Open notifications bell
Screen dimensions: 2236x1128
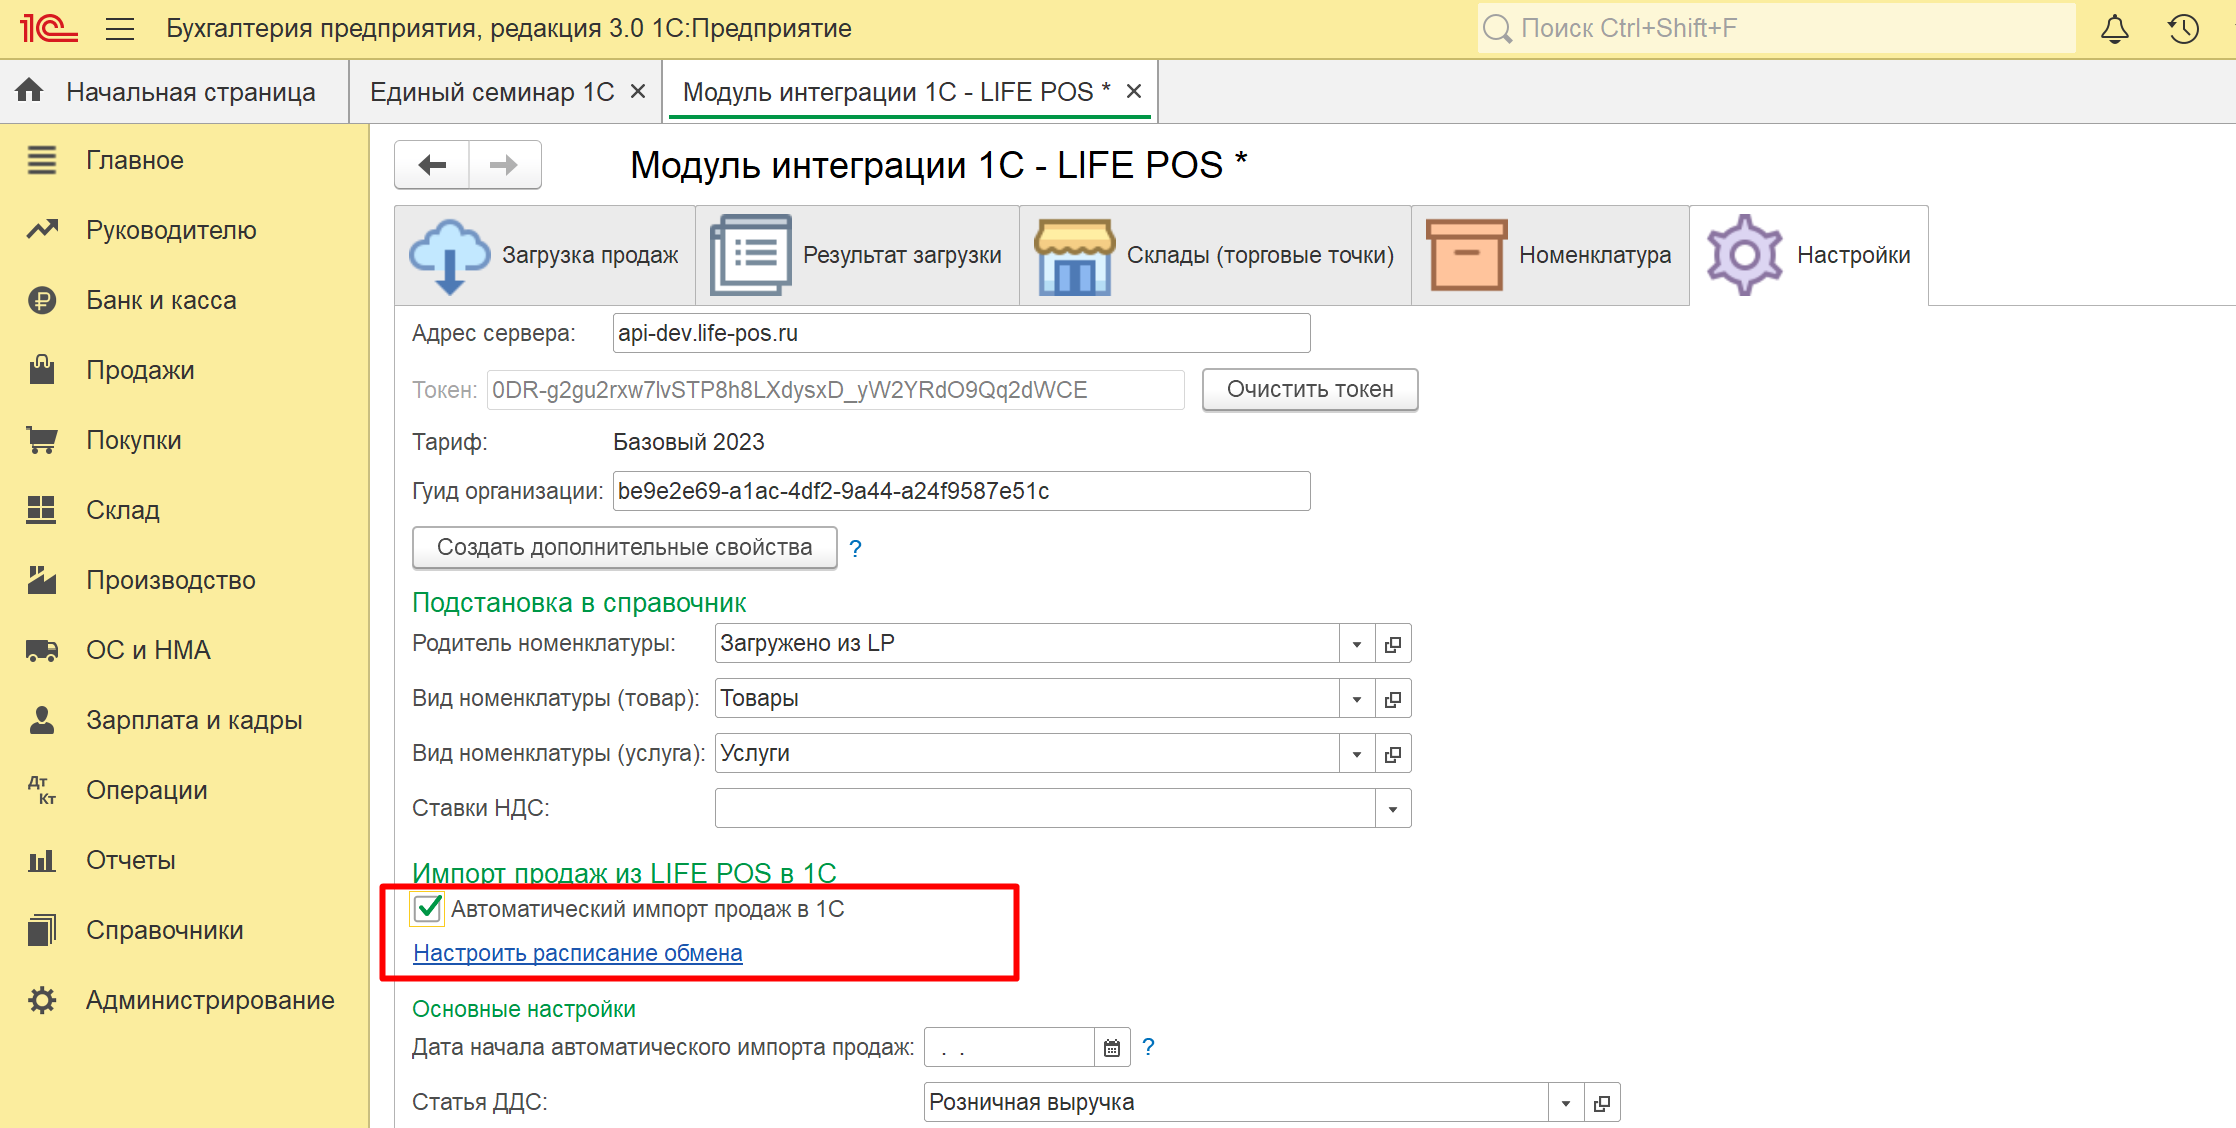(x=2114, y=28)
